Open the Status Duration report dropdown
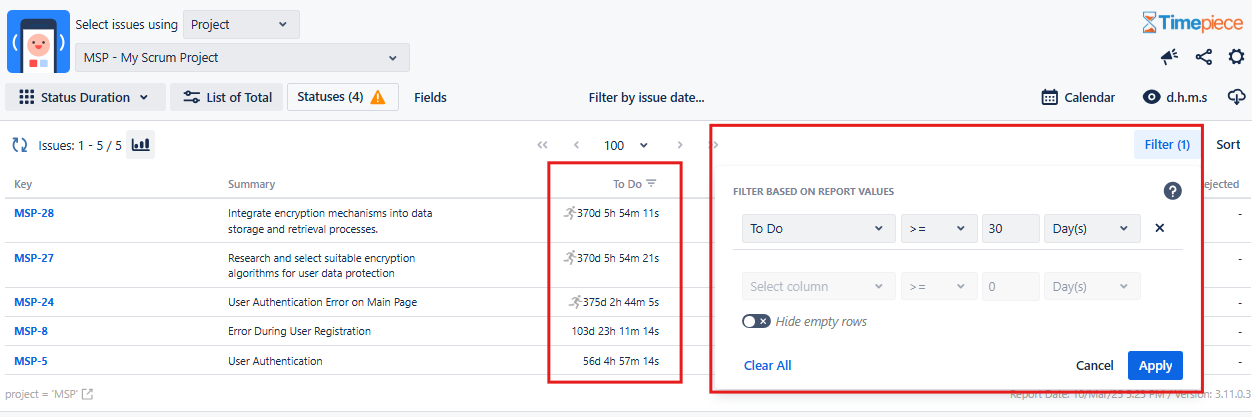 pyautogui.click(x=84, y=97)
